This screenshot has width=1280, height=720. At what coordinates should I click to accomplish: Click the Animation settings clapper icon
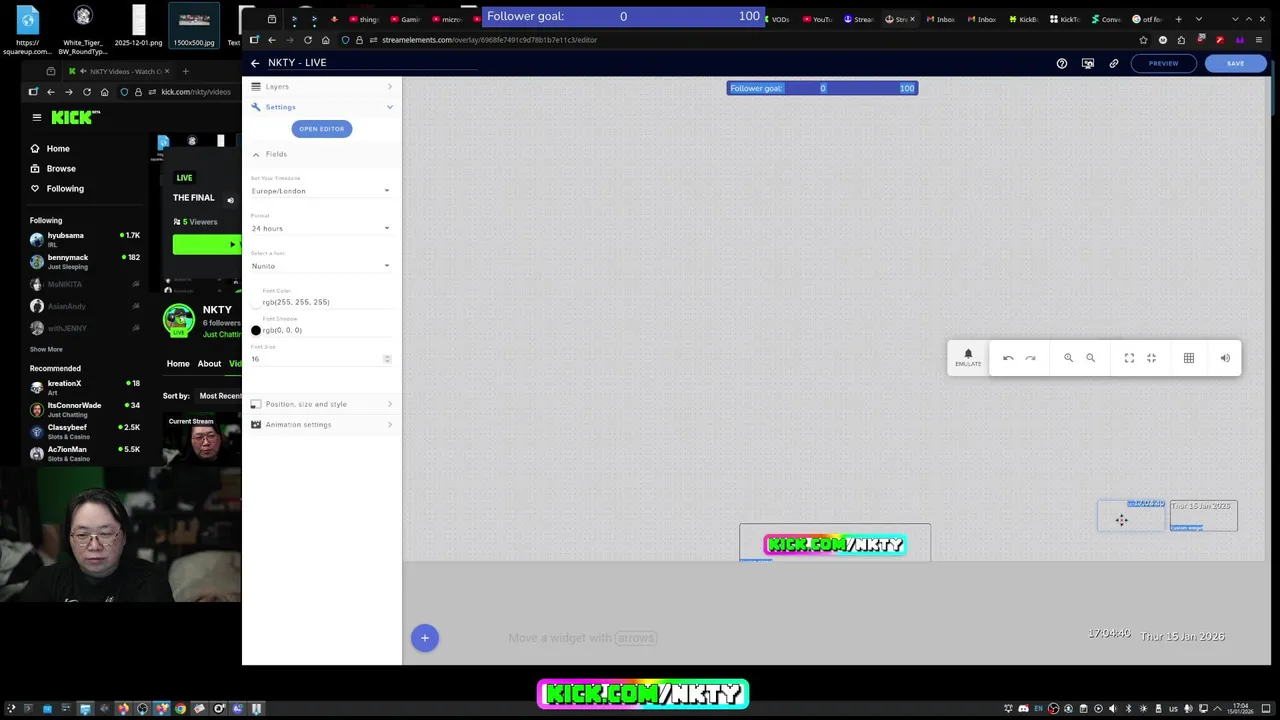[x=256, y=425]
